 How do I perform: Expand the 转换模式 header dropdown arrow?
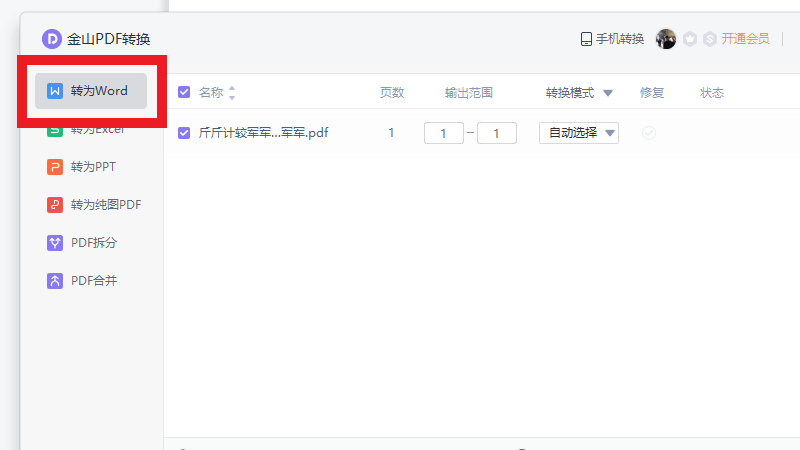[608, 93]
